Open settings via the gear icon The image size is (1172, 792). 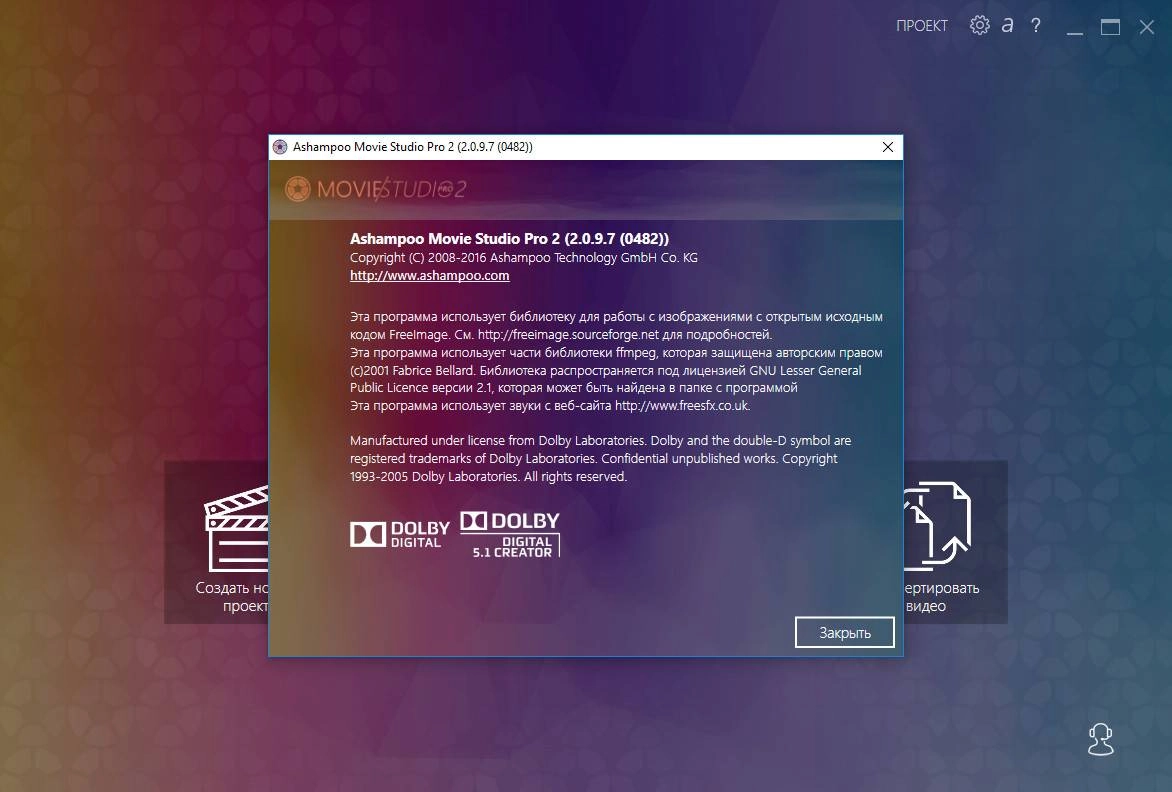pos(979,25)
